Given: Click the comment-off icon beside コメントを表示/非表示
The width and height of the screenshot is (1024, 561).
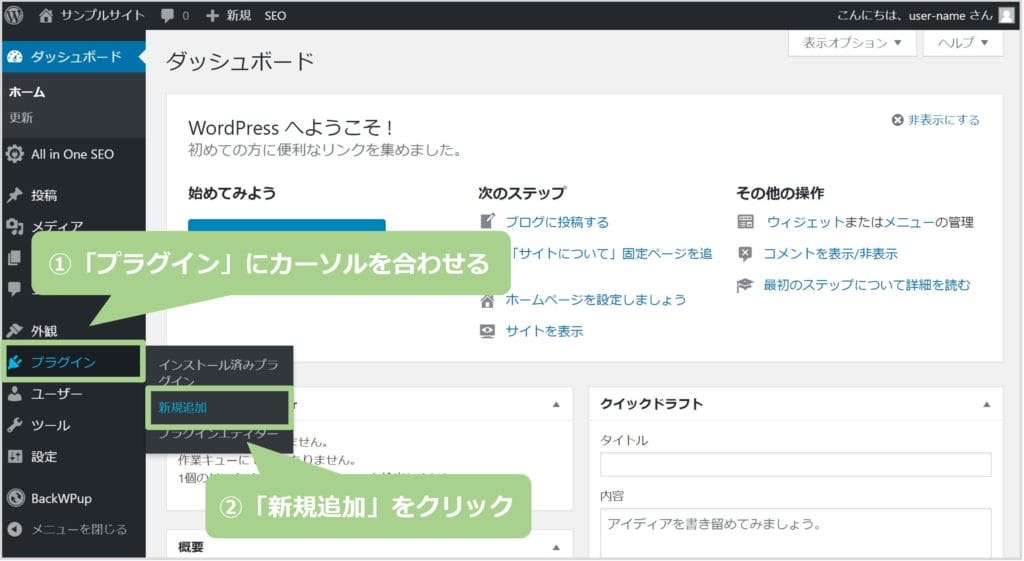Looking at the screenshot, I should [x=744, y=254].
